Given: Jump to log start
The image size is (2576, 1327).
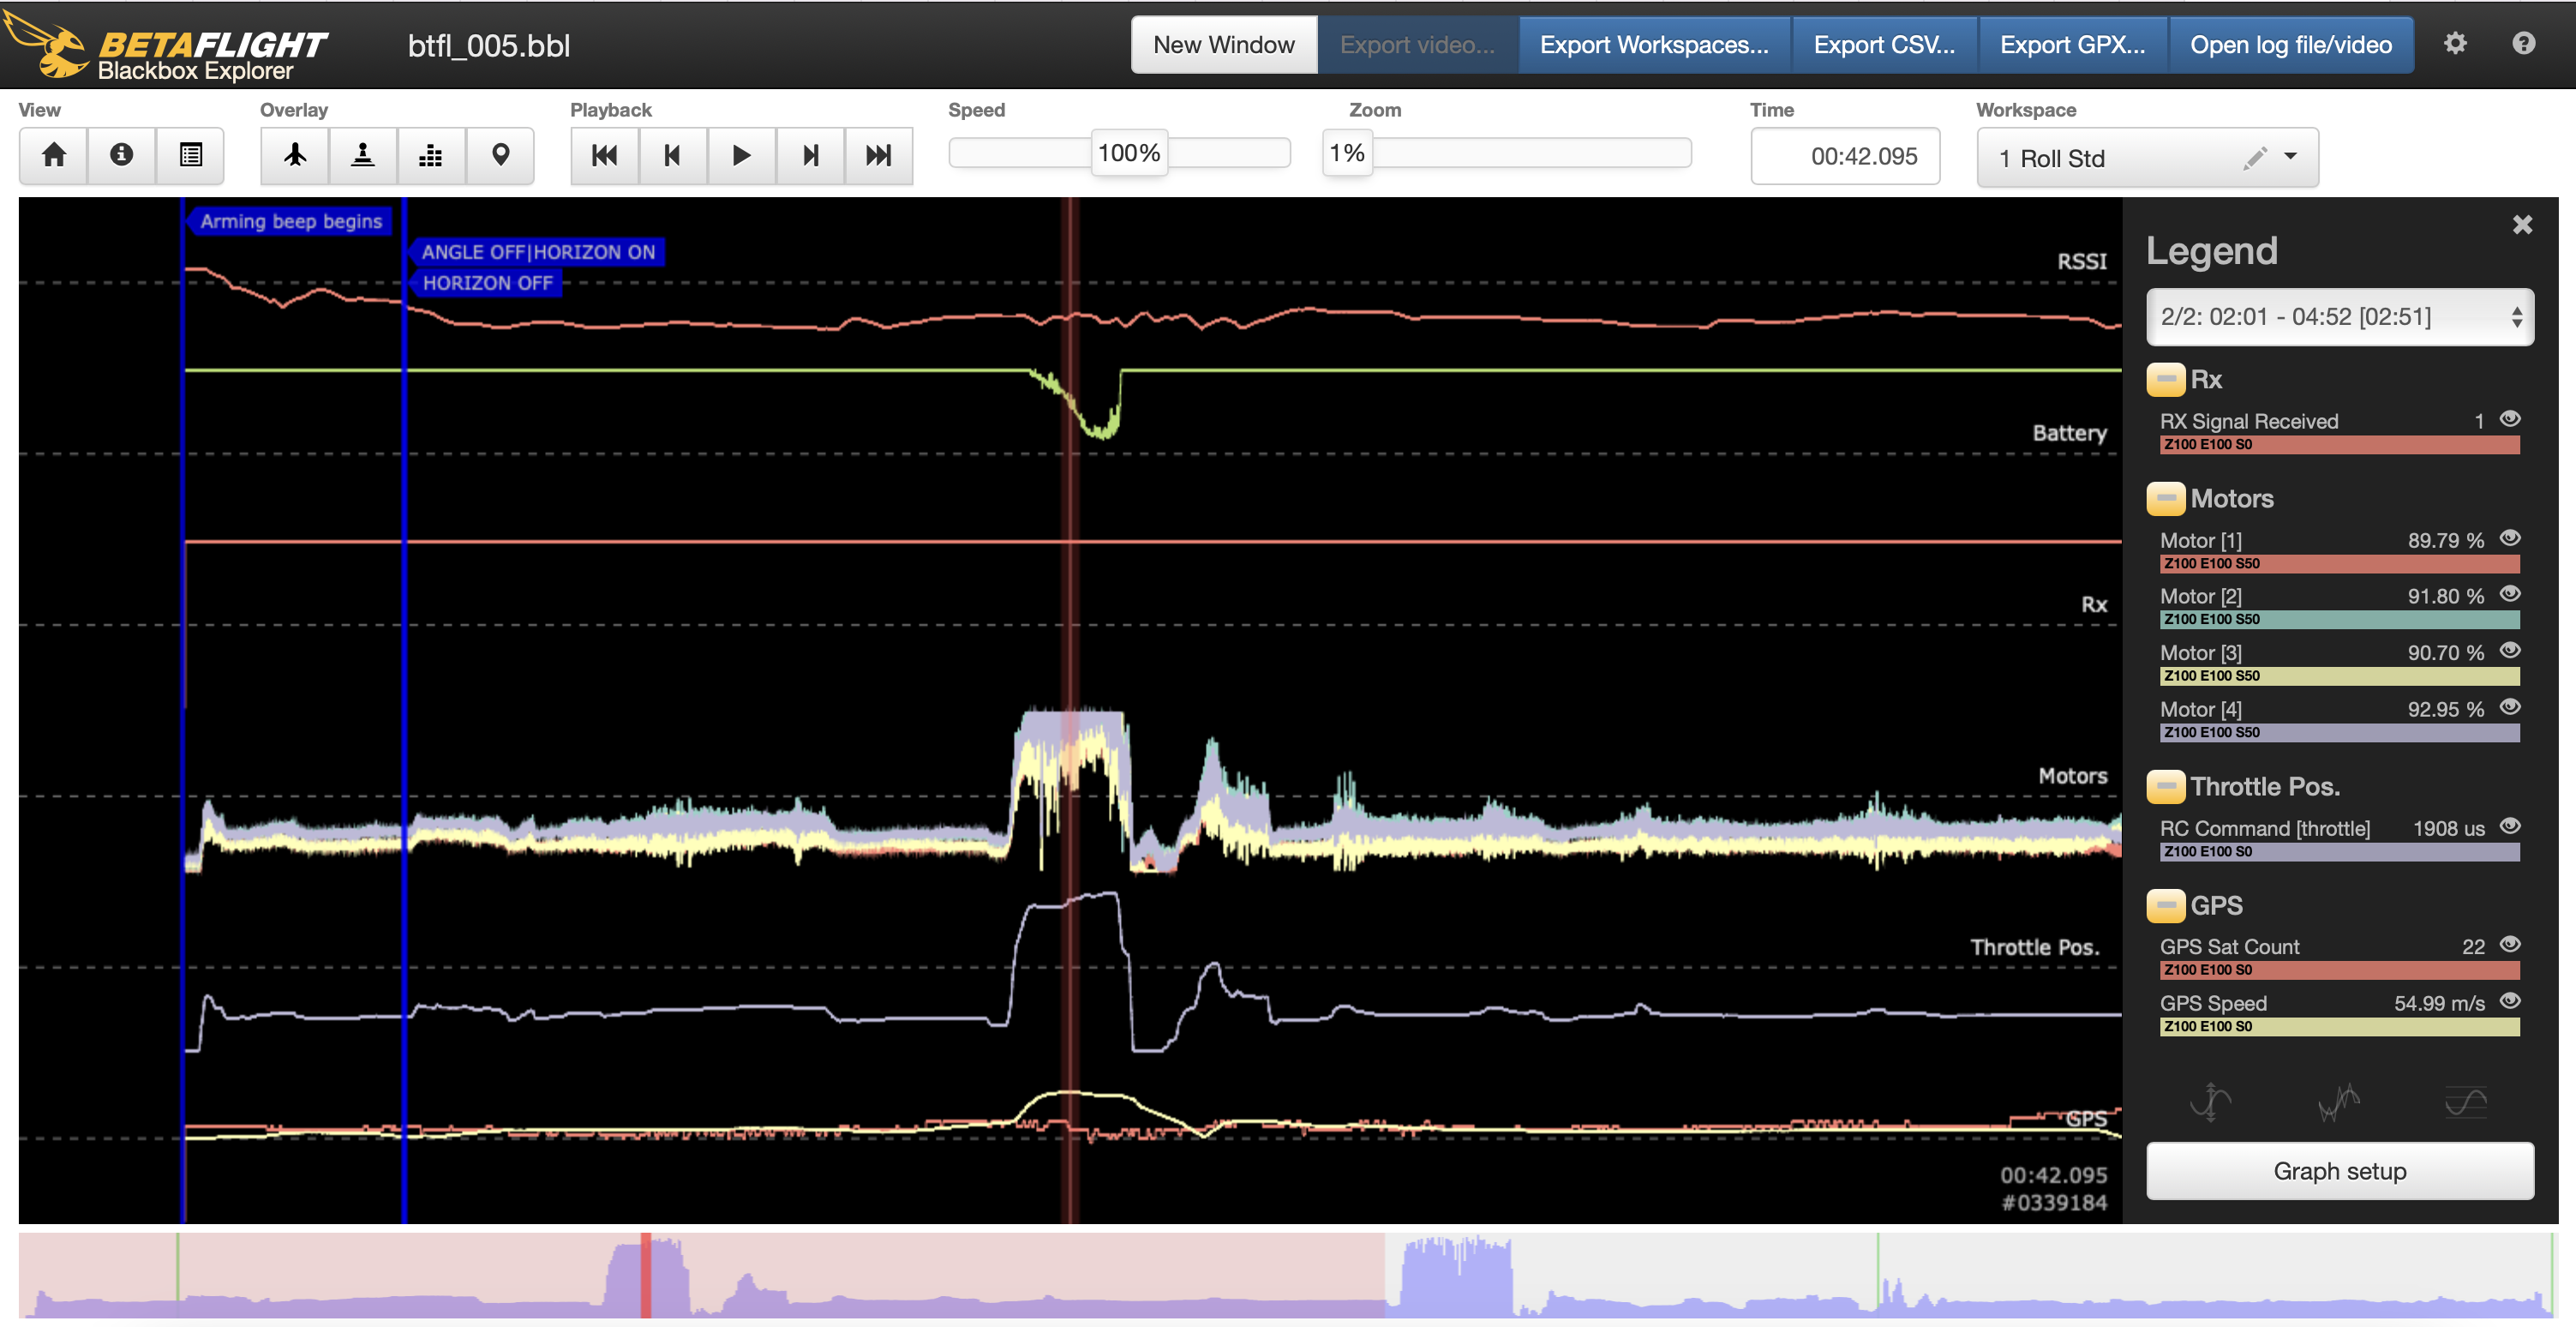Looking at the screenshot, I should click(x=604, y=155).
